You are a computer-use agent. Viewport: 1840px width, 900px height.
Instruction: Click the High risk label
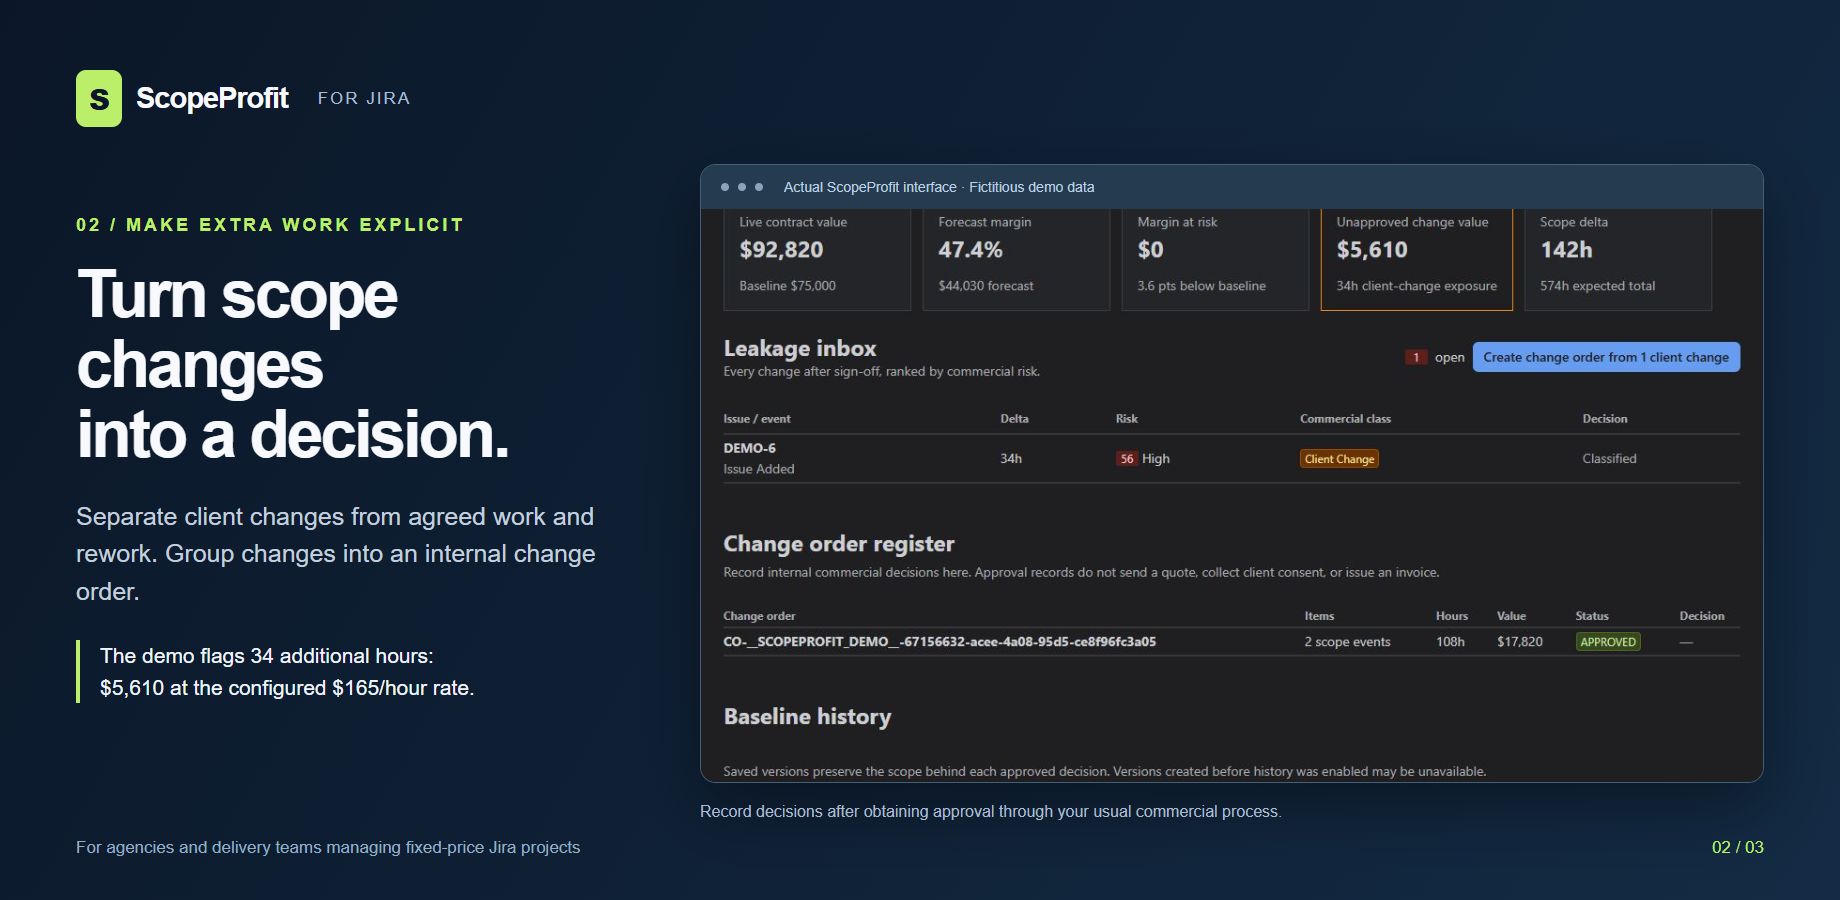tap(1156, 458)
